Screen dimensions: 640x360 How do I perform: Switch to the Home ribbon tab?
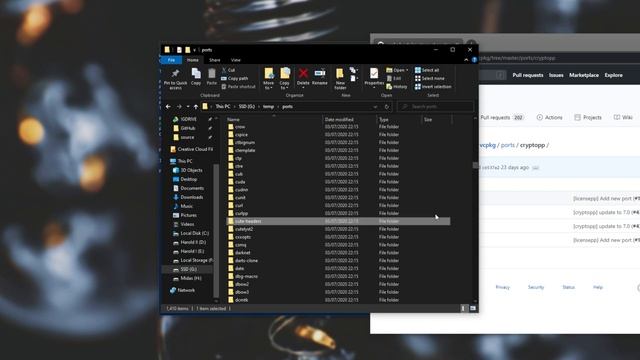193,60
